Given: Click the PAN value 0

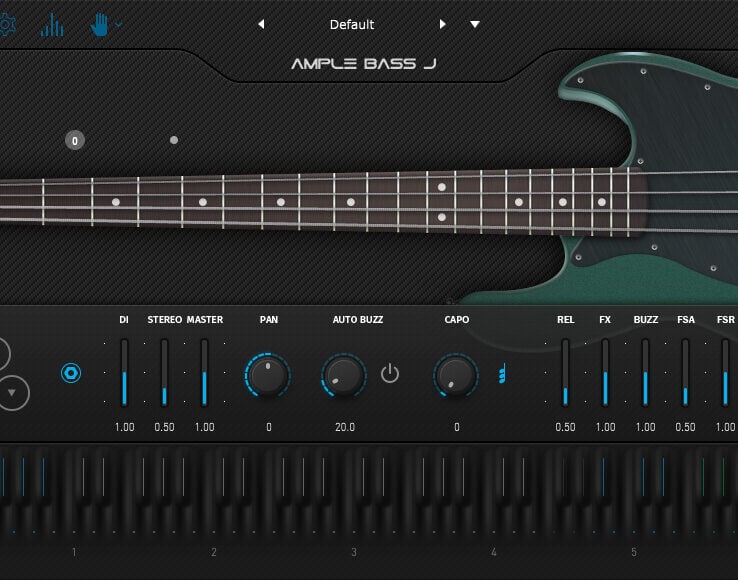Looking at the screenshot, I should click(269, 427).
